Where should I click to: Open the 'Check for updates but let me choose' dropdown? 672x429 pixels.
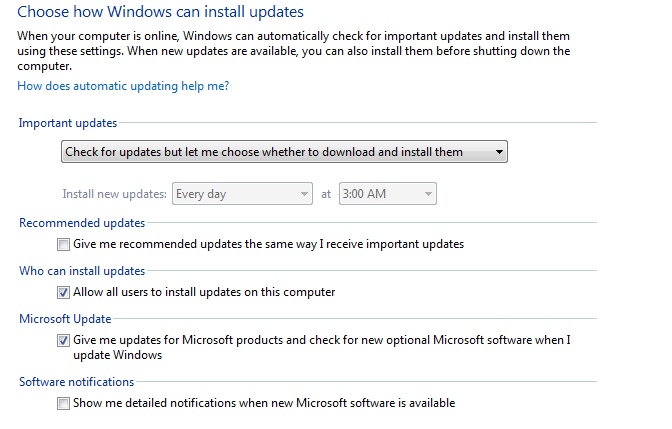pyautogui.click(x=284, y=152)
